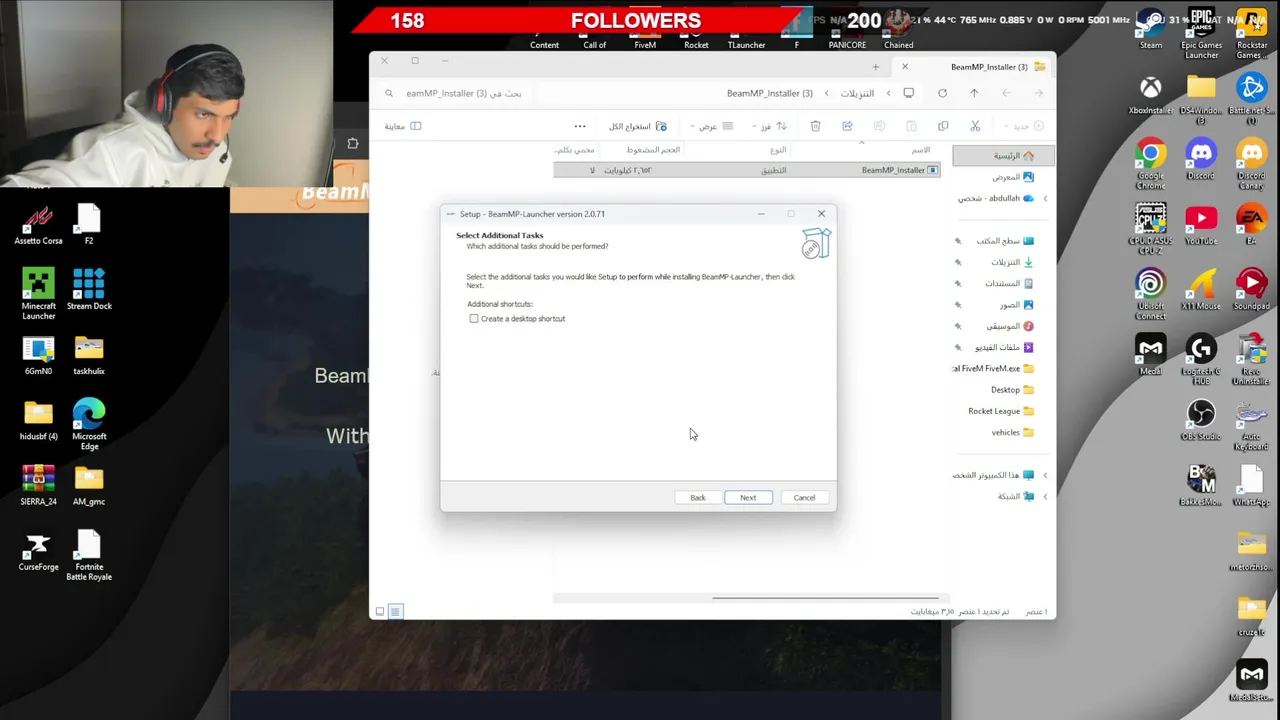Click Next in BeamMP-Launcher Setup
The image size is (1280, 720).
[x=748, y=497]
